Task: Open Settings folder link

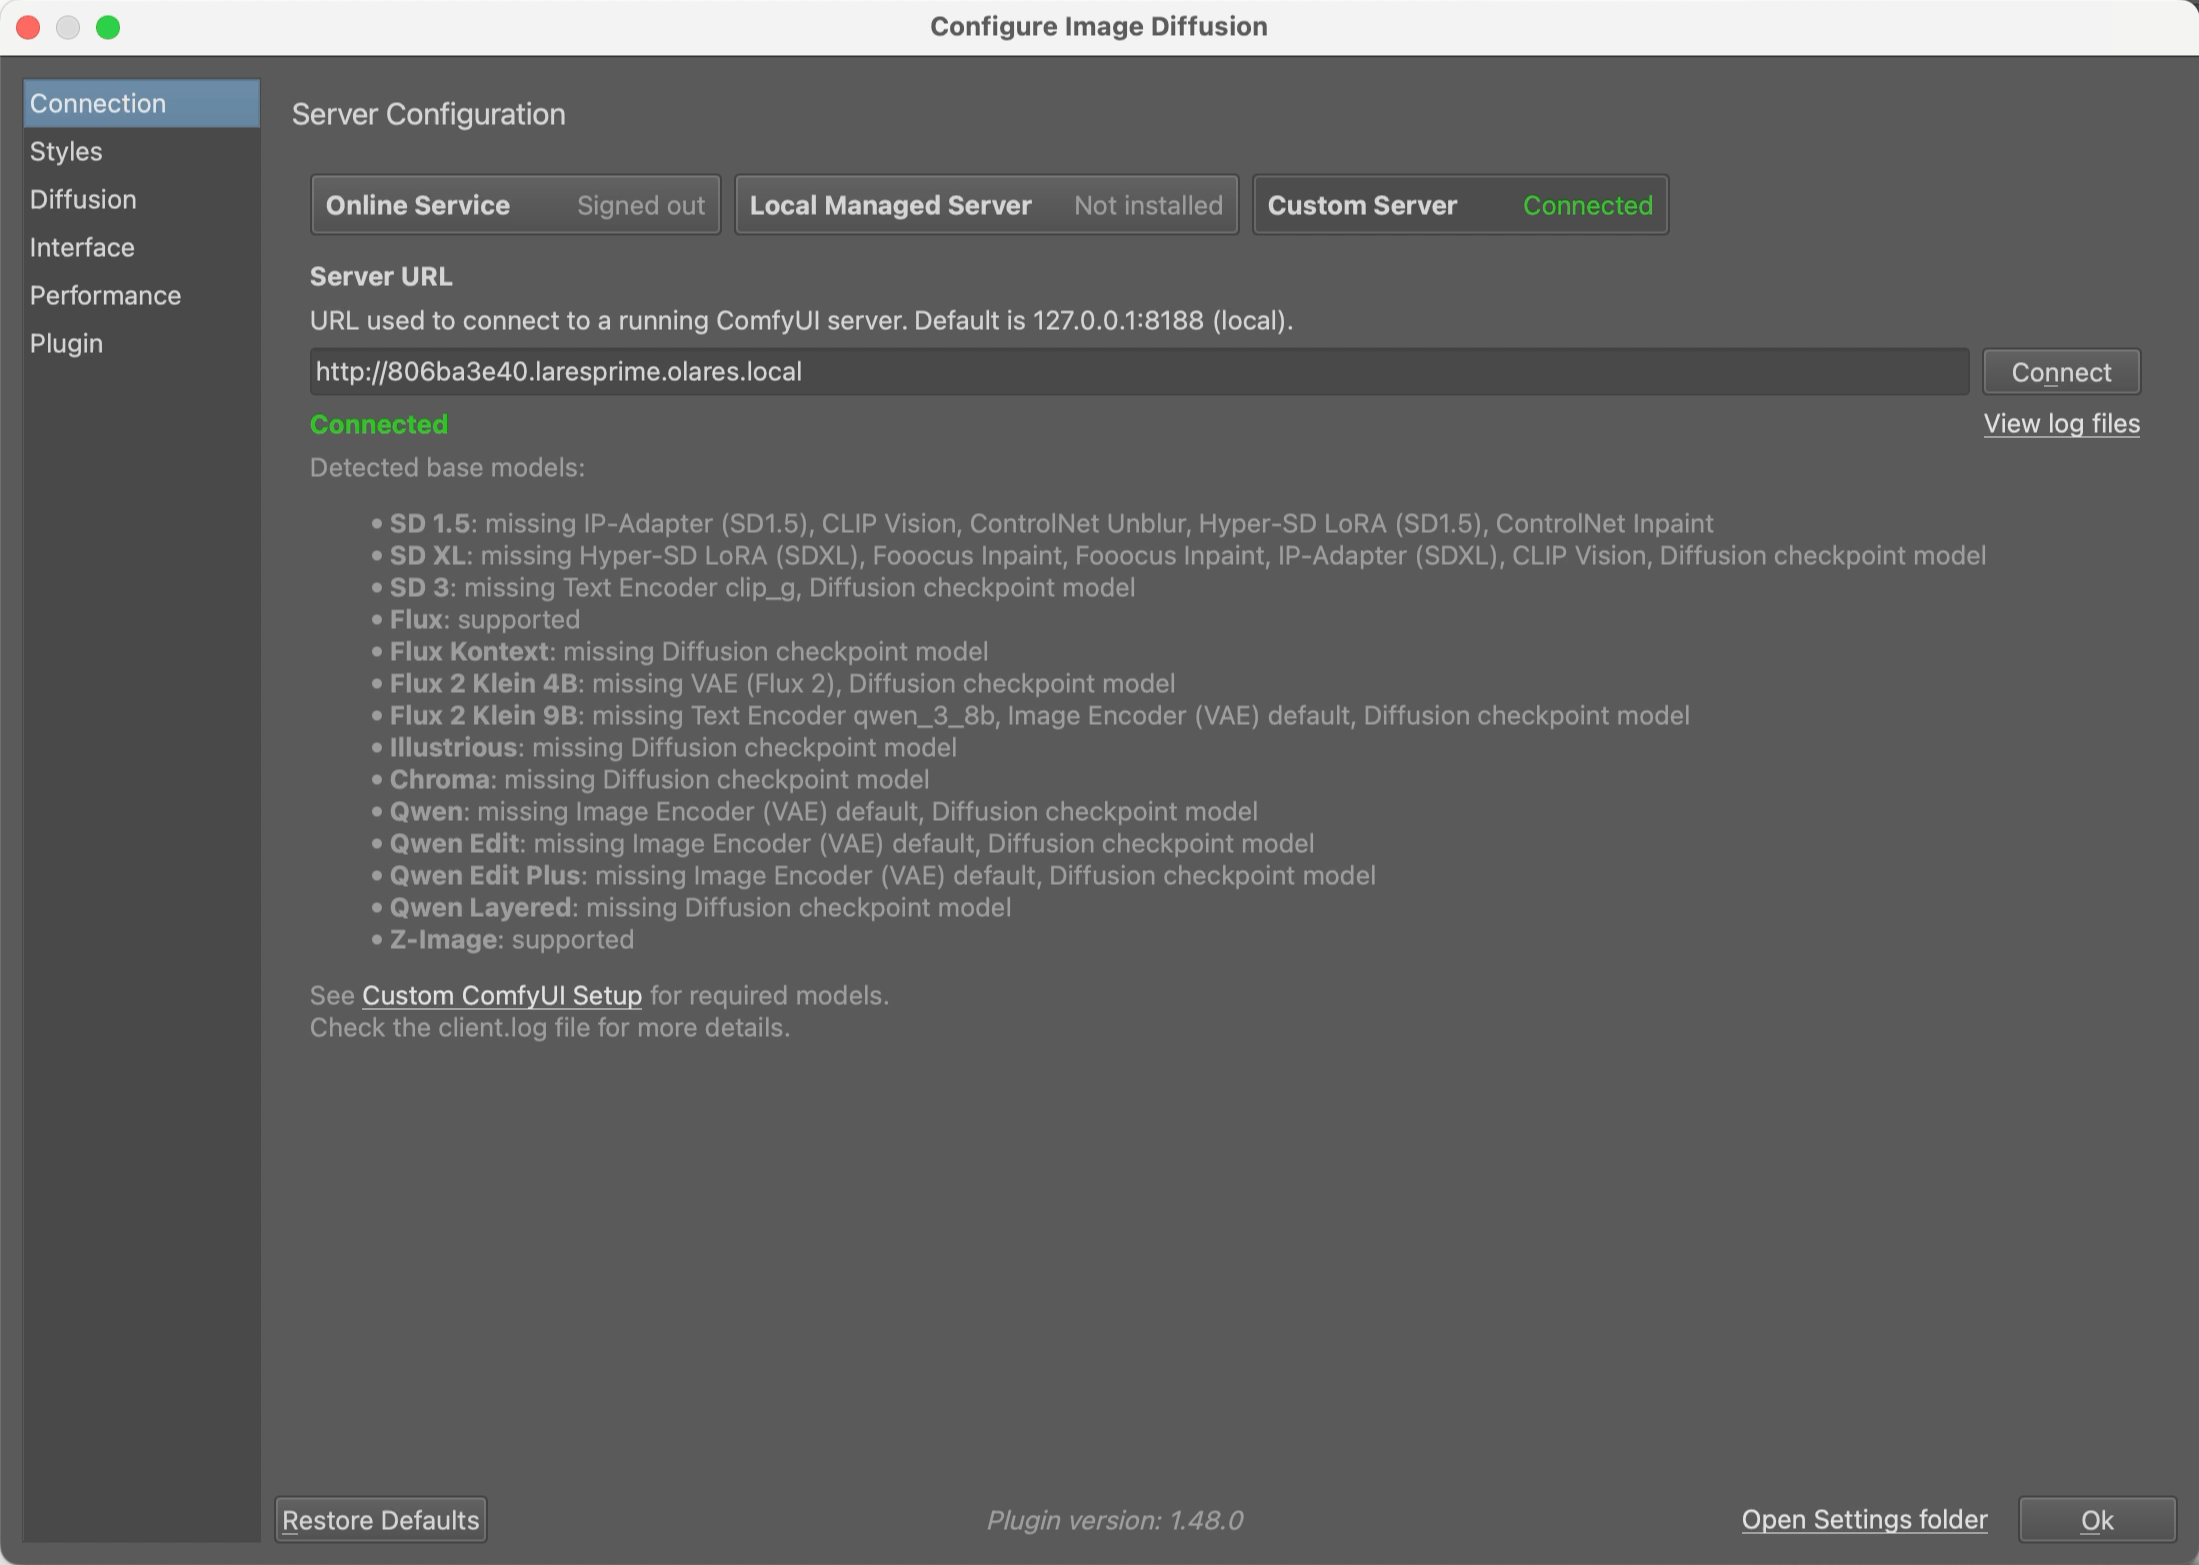Action: coord(1864,1520)
